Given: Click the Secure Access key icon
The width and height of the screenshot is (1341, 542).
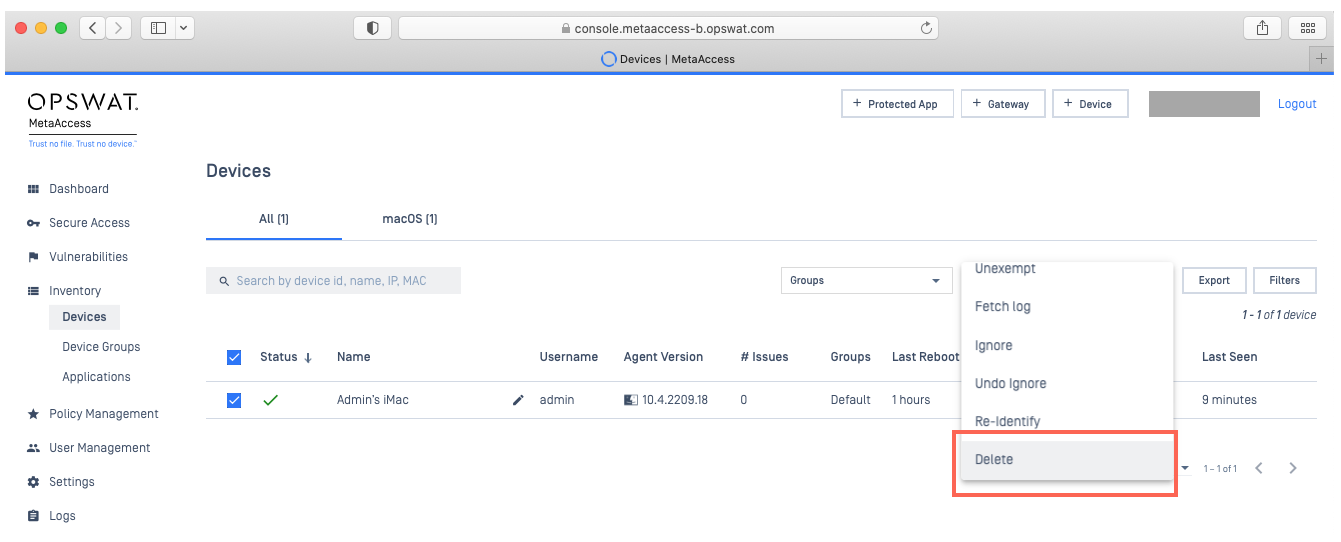Looking at the screenshot, I should (x=33, y=223).
